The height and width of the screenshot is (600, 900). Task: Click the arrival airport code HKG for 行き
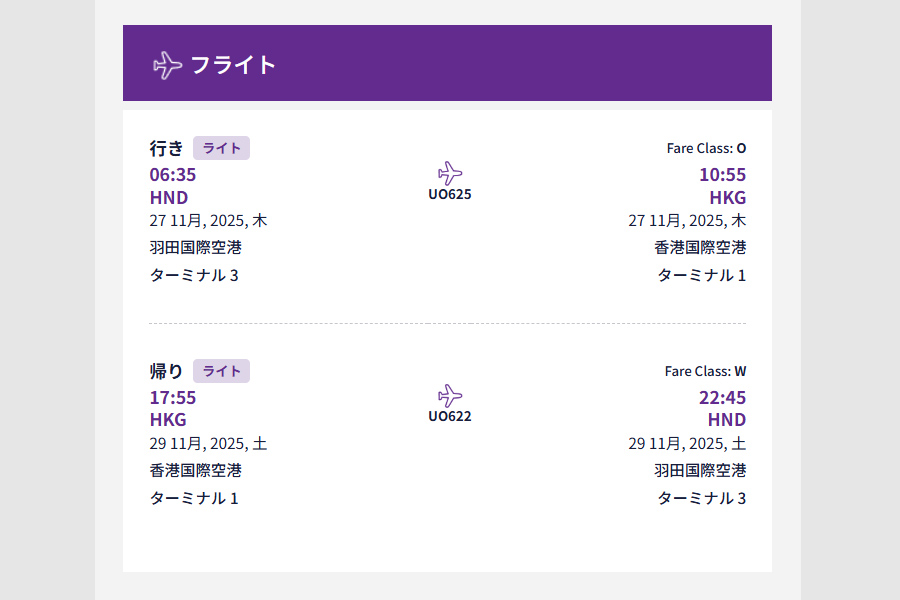point(727,198)
